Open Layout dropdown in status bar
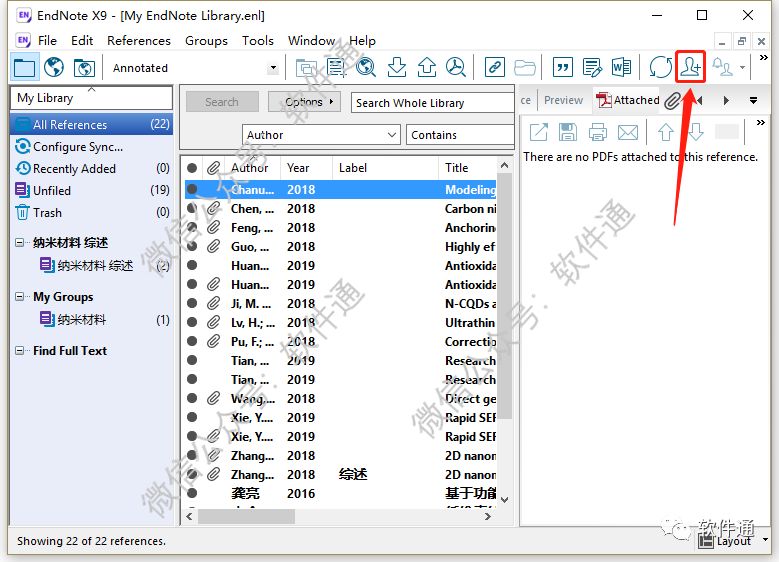The image size is (779, 562). (x=766, y=540)
